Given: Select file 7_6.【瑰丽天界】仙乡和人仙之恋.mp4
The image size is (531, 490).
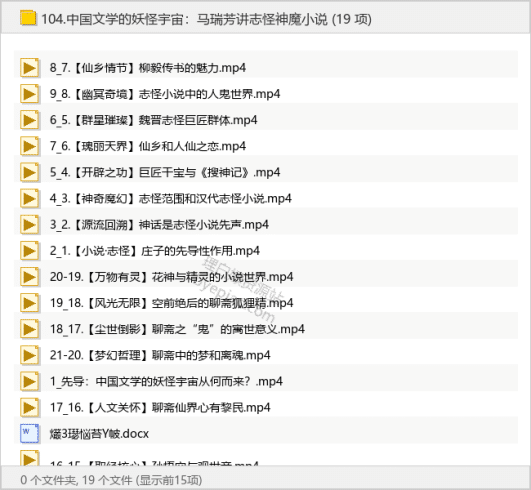Looking at the screenshot, I should click(x=148, y=146).
